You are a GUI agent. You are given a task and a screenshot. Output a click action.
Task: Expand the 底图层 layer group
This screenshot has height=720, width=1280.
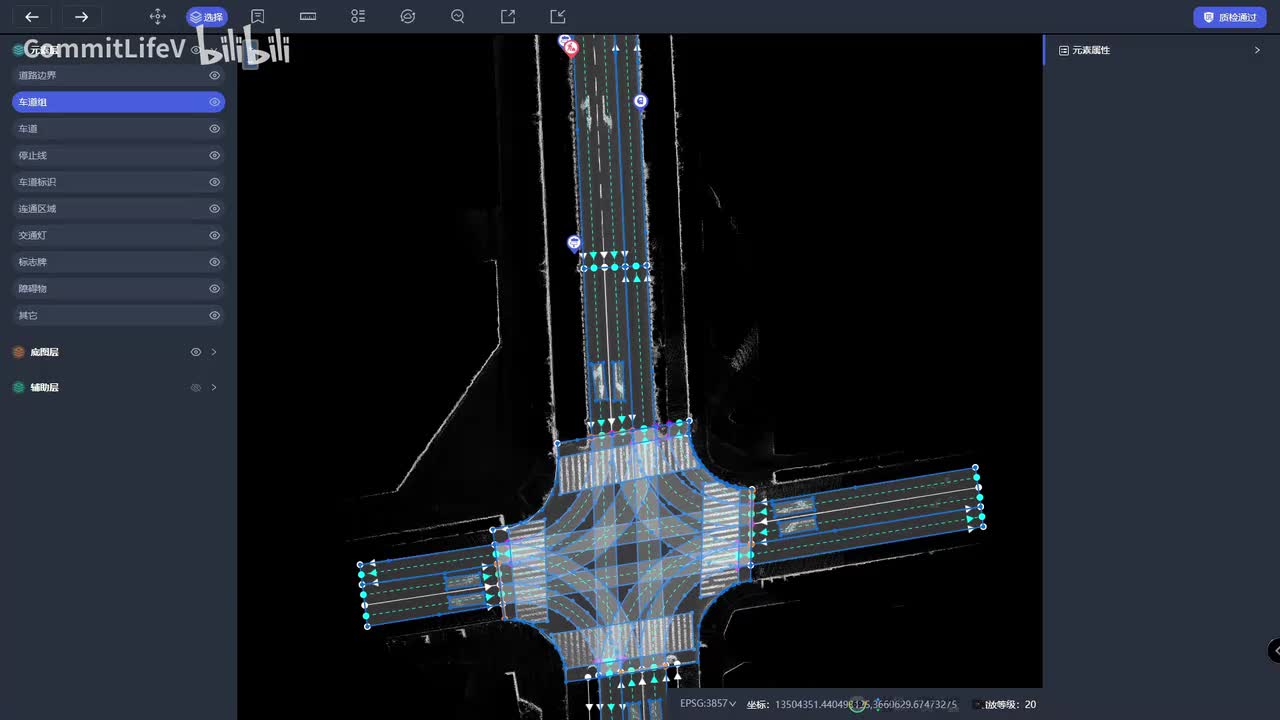(x=214, y=352)
